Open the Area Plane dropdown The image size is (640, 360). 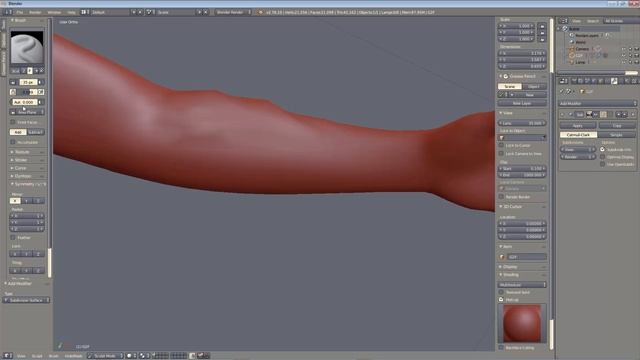tap(27, 112)
